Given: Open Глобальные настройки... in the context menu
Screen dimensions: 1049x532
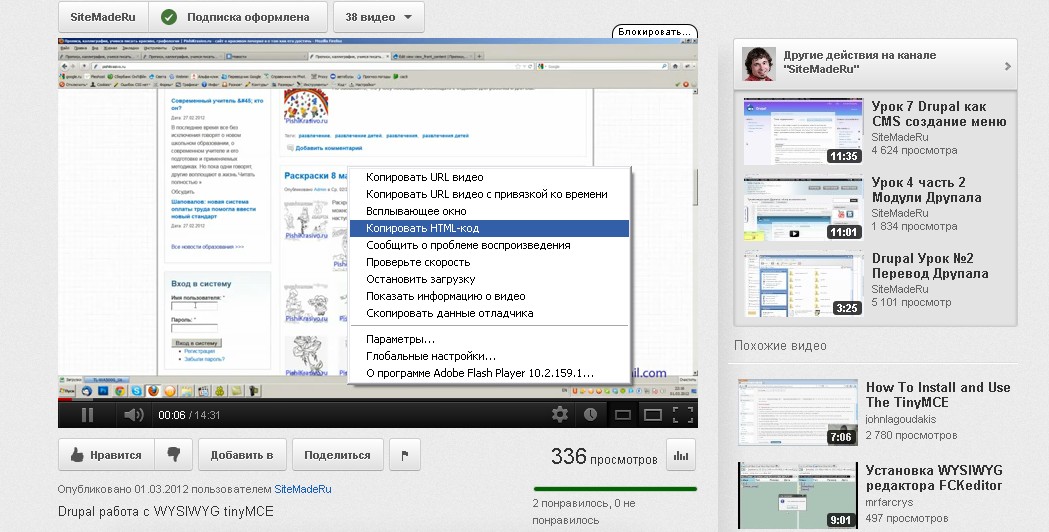Looking at the screenshot, I should point(490,356).
